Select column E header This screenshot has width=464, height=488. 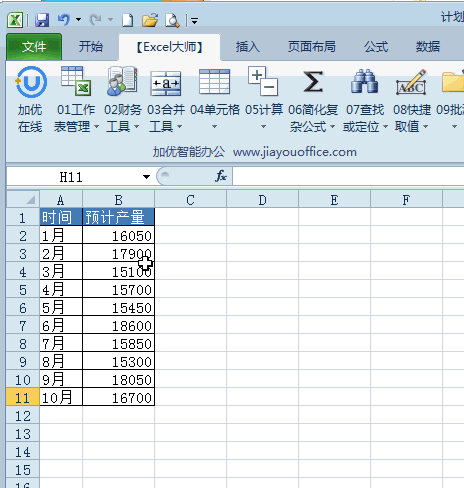(334, 200)
